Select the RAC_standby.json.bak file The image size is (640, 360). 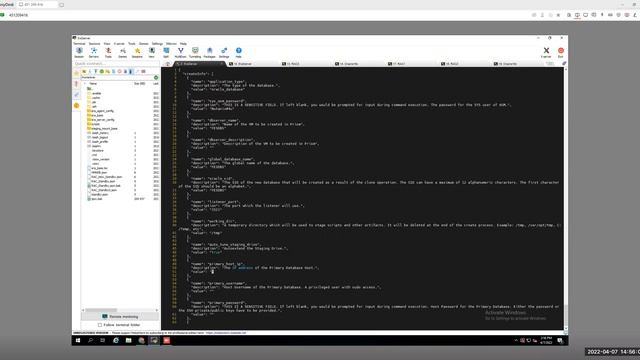pyautogui.click(x=105, y=186)
